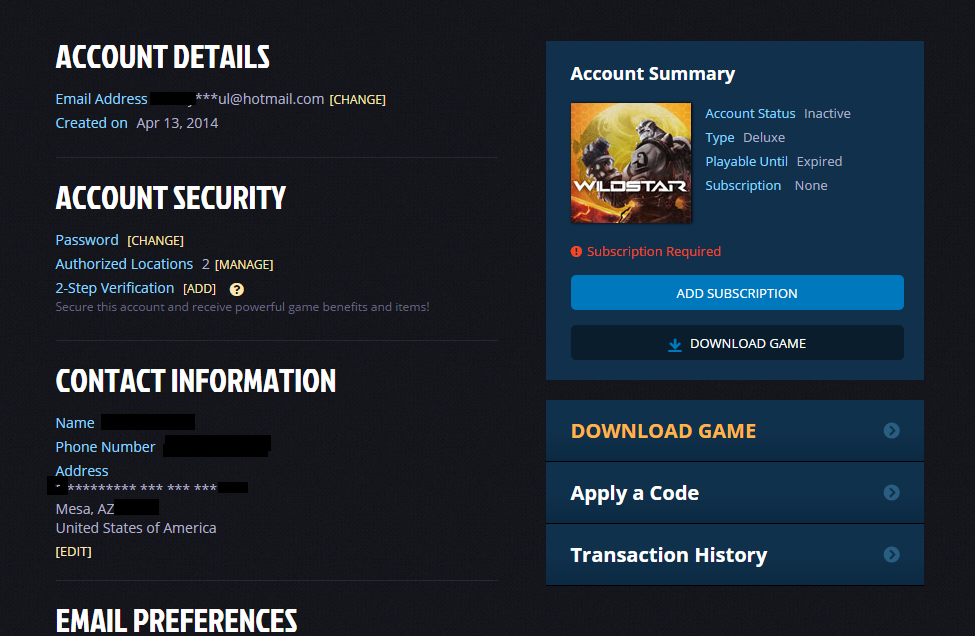
Task: Click the Account Status Inactive value
Action: coord(827,114)
